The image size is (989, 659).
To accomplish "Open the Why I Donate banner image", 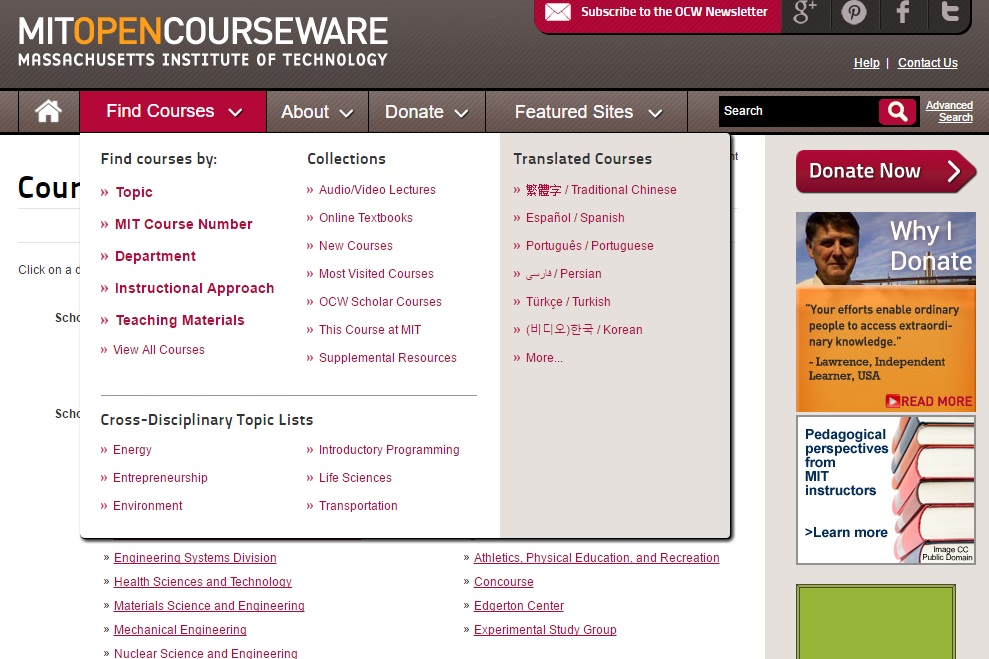I will pyautogui.click(x=885, y=310).
